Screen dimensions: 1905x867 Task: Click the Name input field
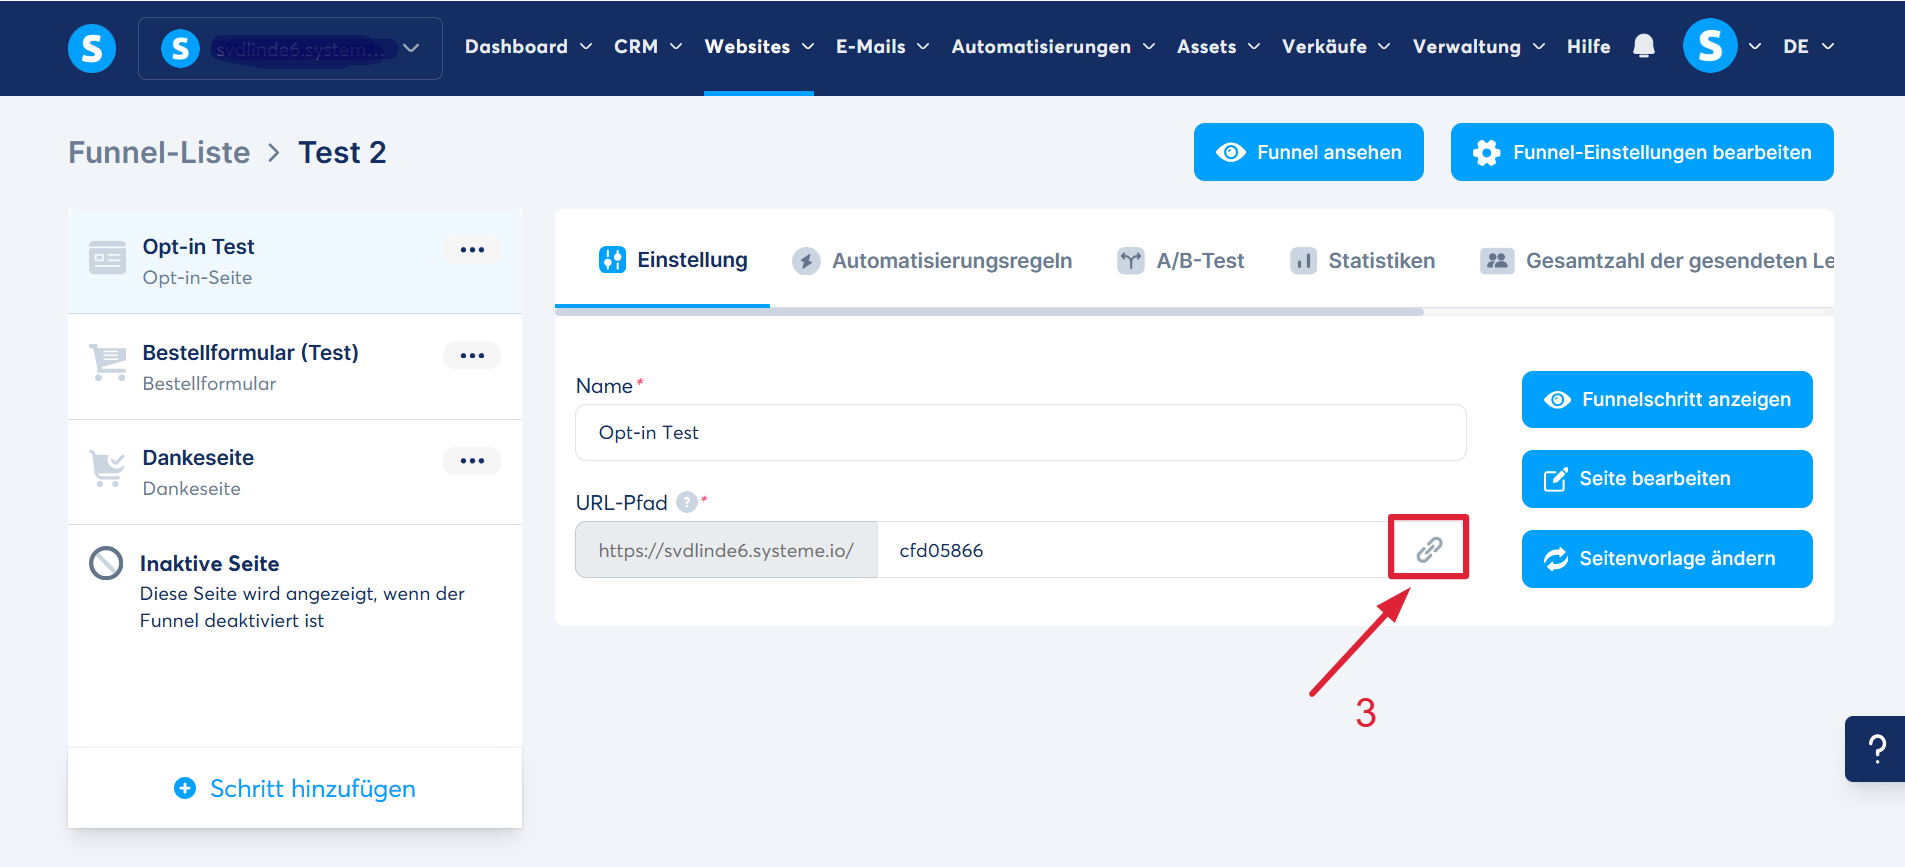point(1021,432)
